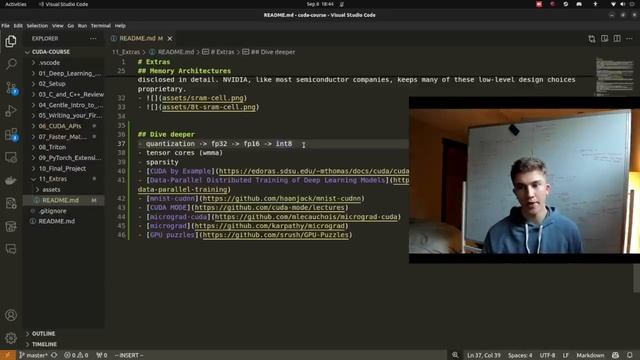Open Remote Explorer view in activity bar
Viewport: 640px width, 360px height.
11,157
